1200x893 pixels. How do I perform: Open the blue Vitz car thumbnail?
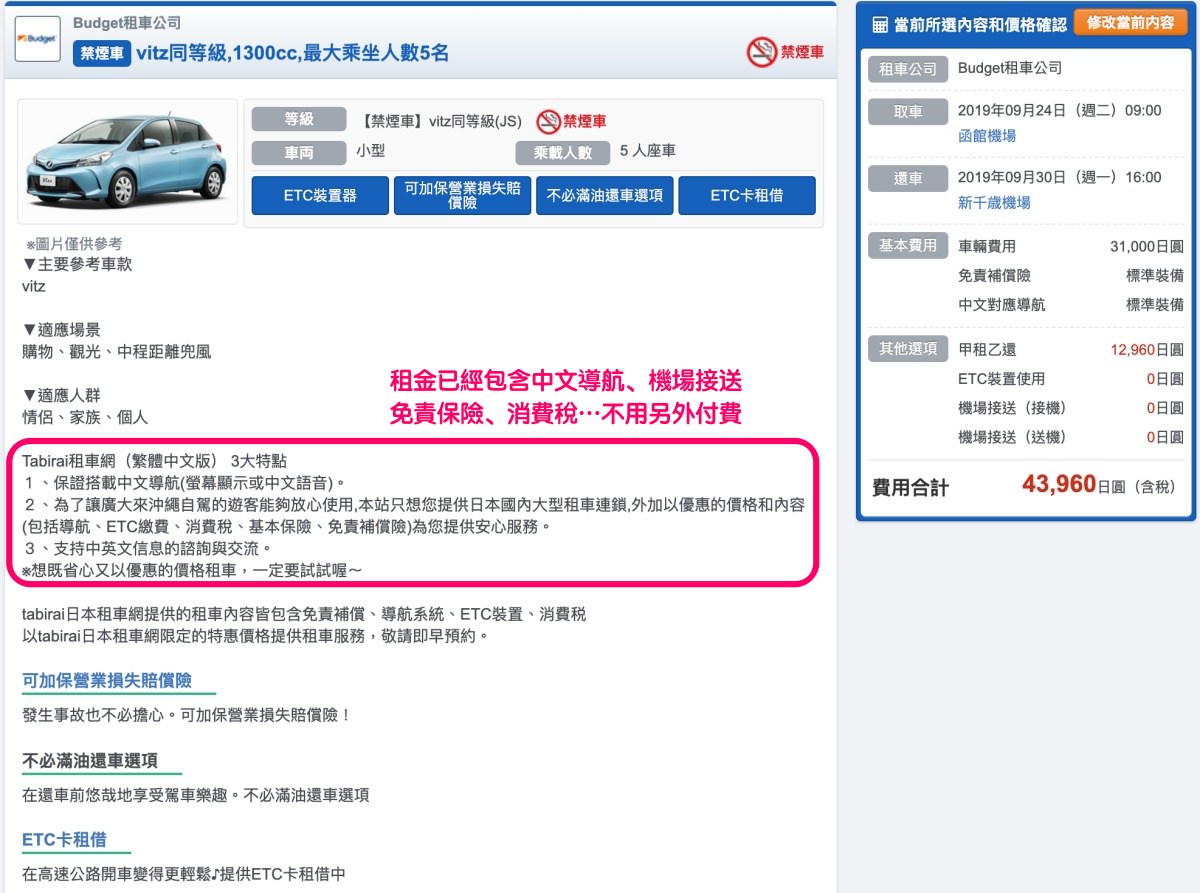click(127, 160)
